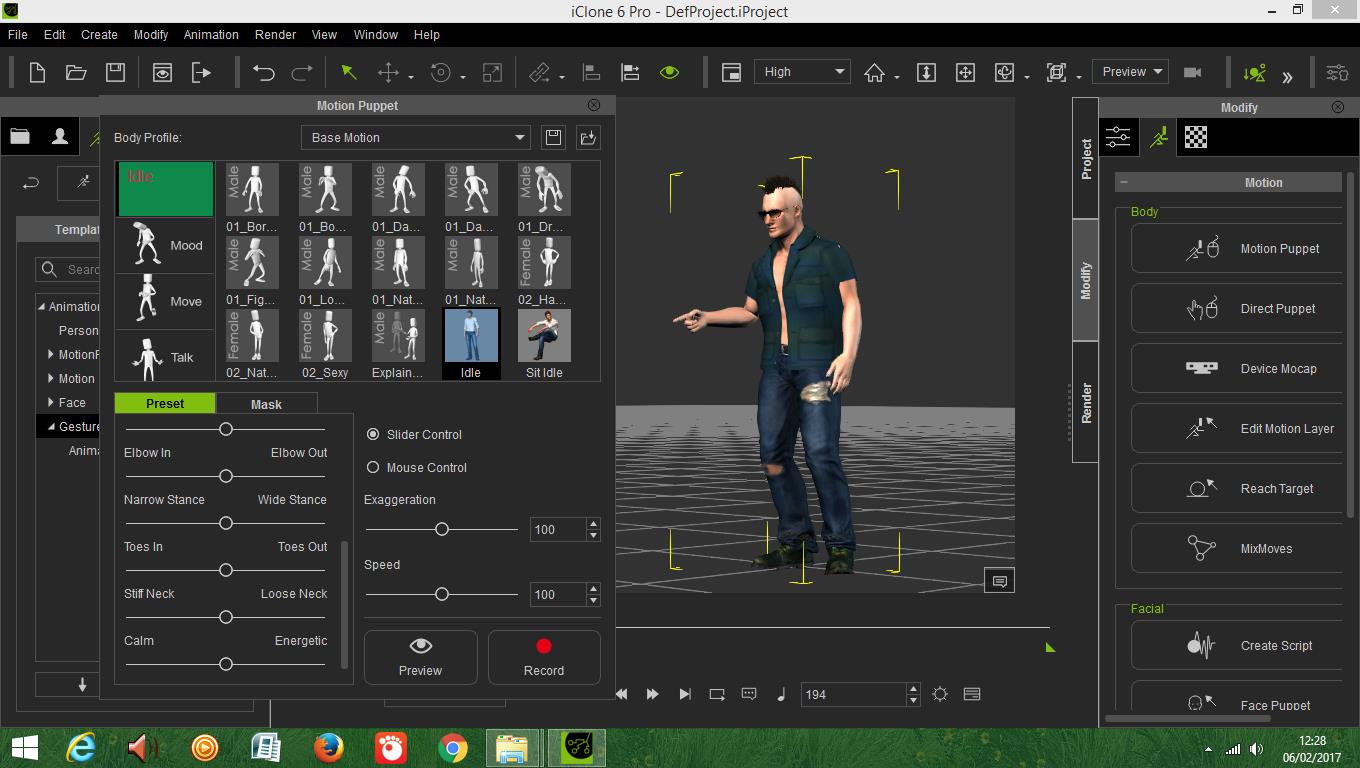Click the Record button in Motion Puppet
The height and width of the screenshot is (768, 1360).
point(544,657)
